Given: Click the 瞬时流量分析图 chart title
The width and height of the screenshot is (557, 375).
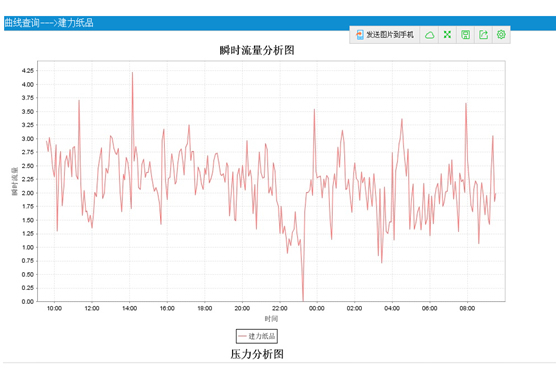Looking at the screenshot, I should tap(257, 50).
